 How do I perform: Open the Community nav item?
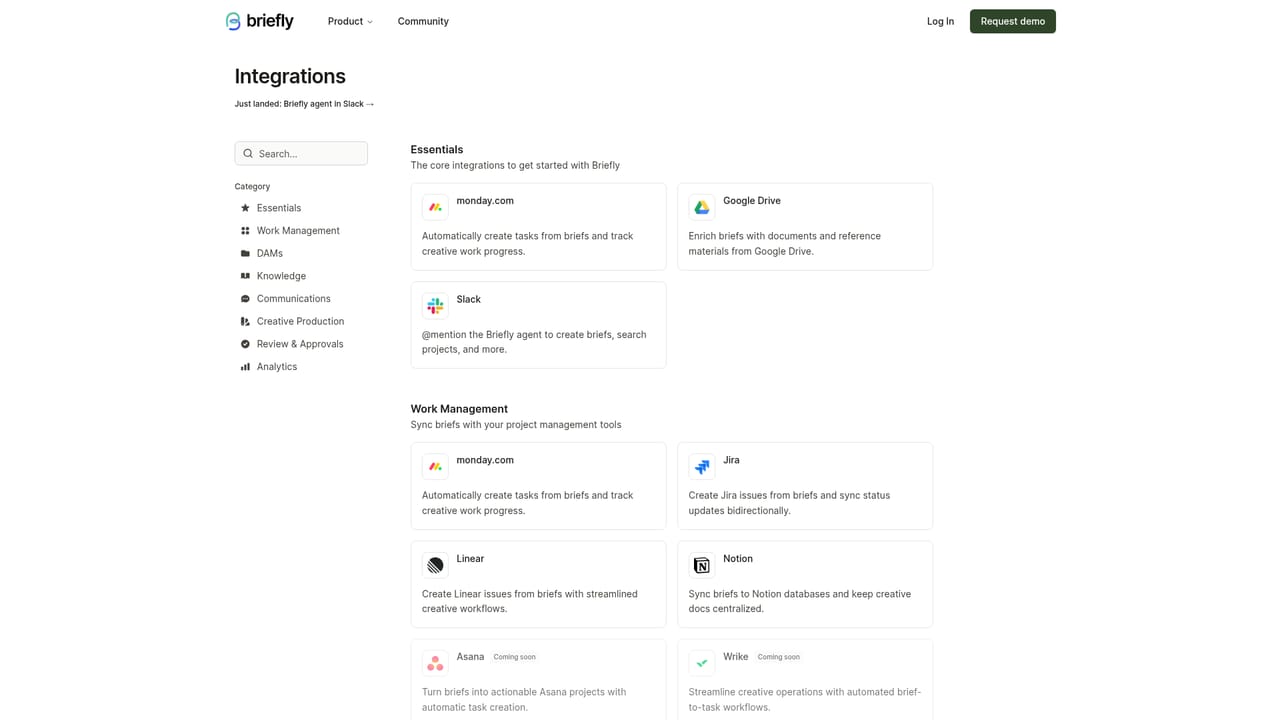pyautogui.click(x=423, y=21)
